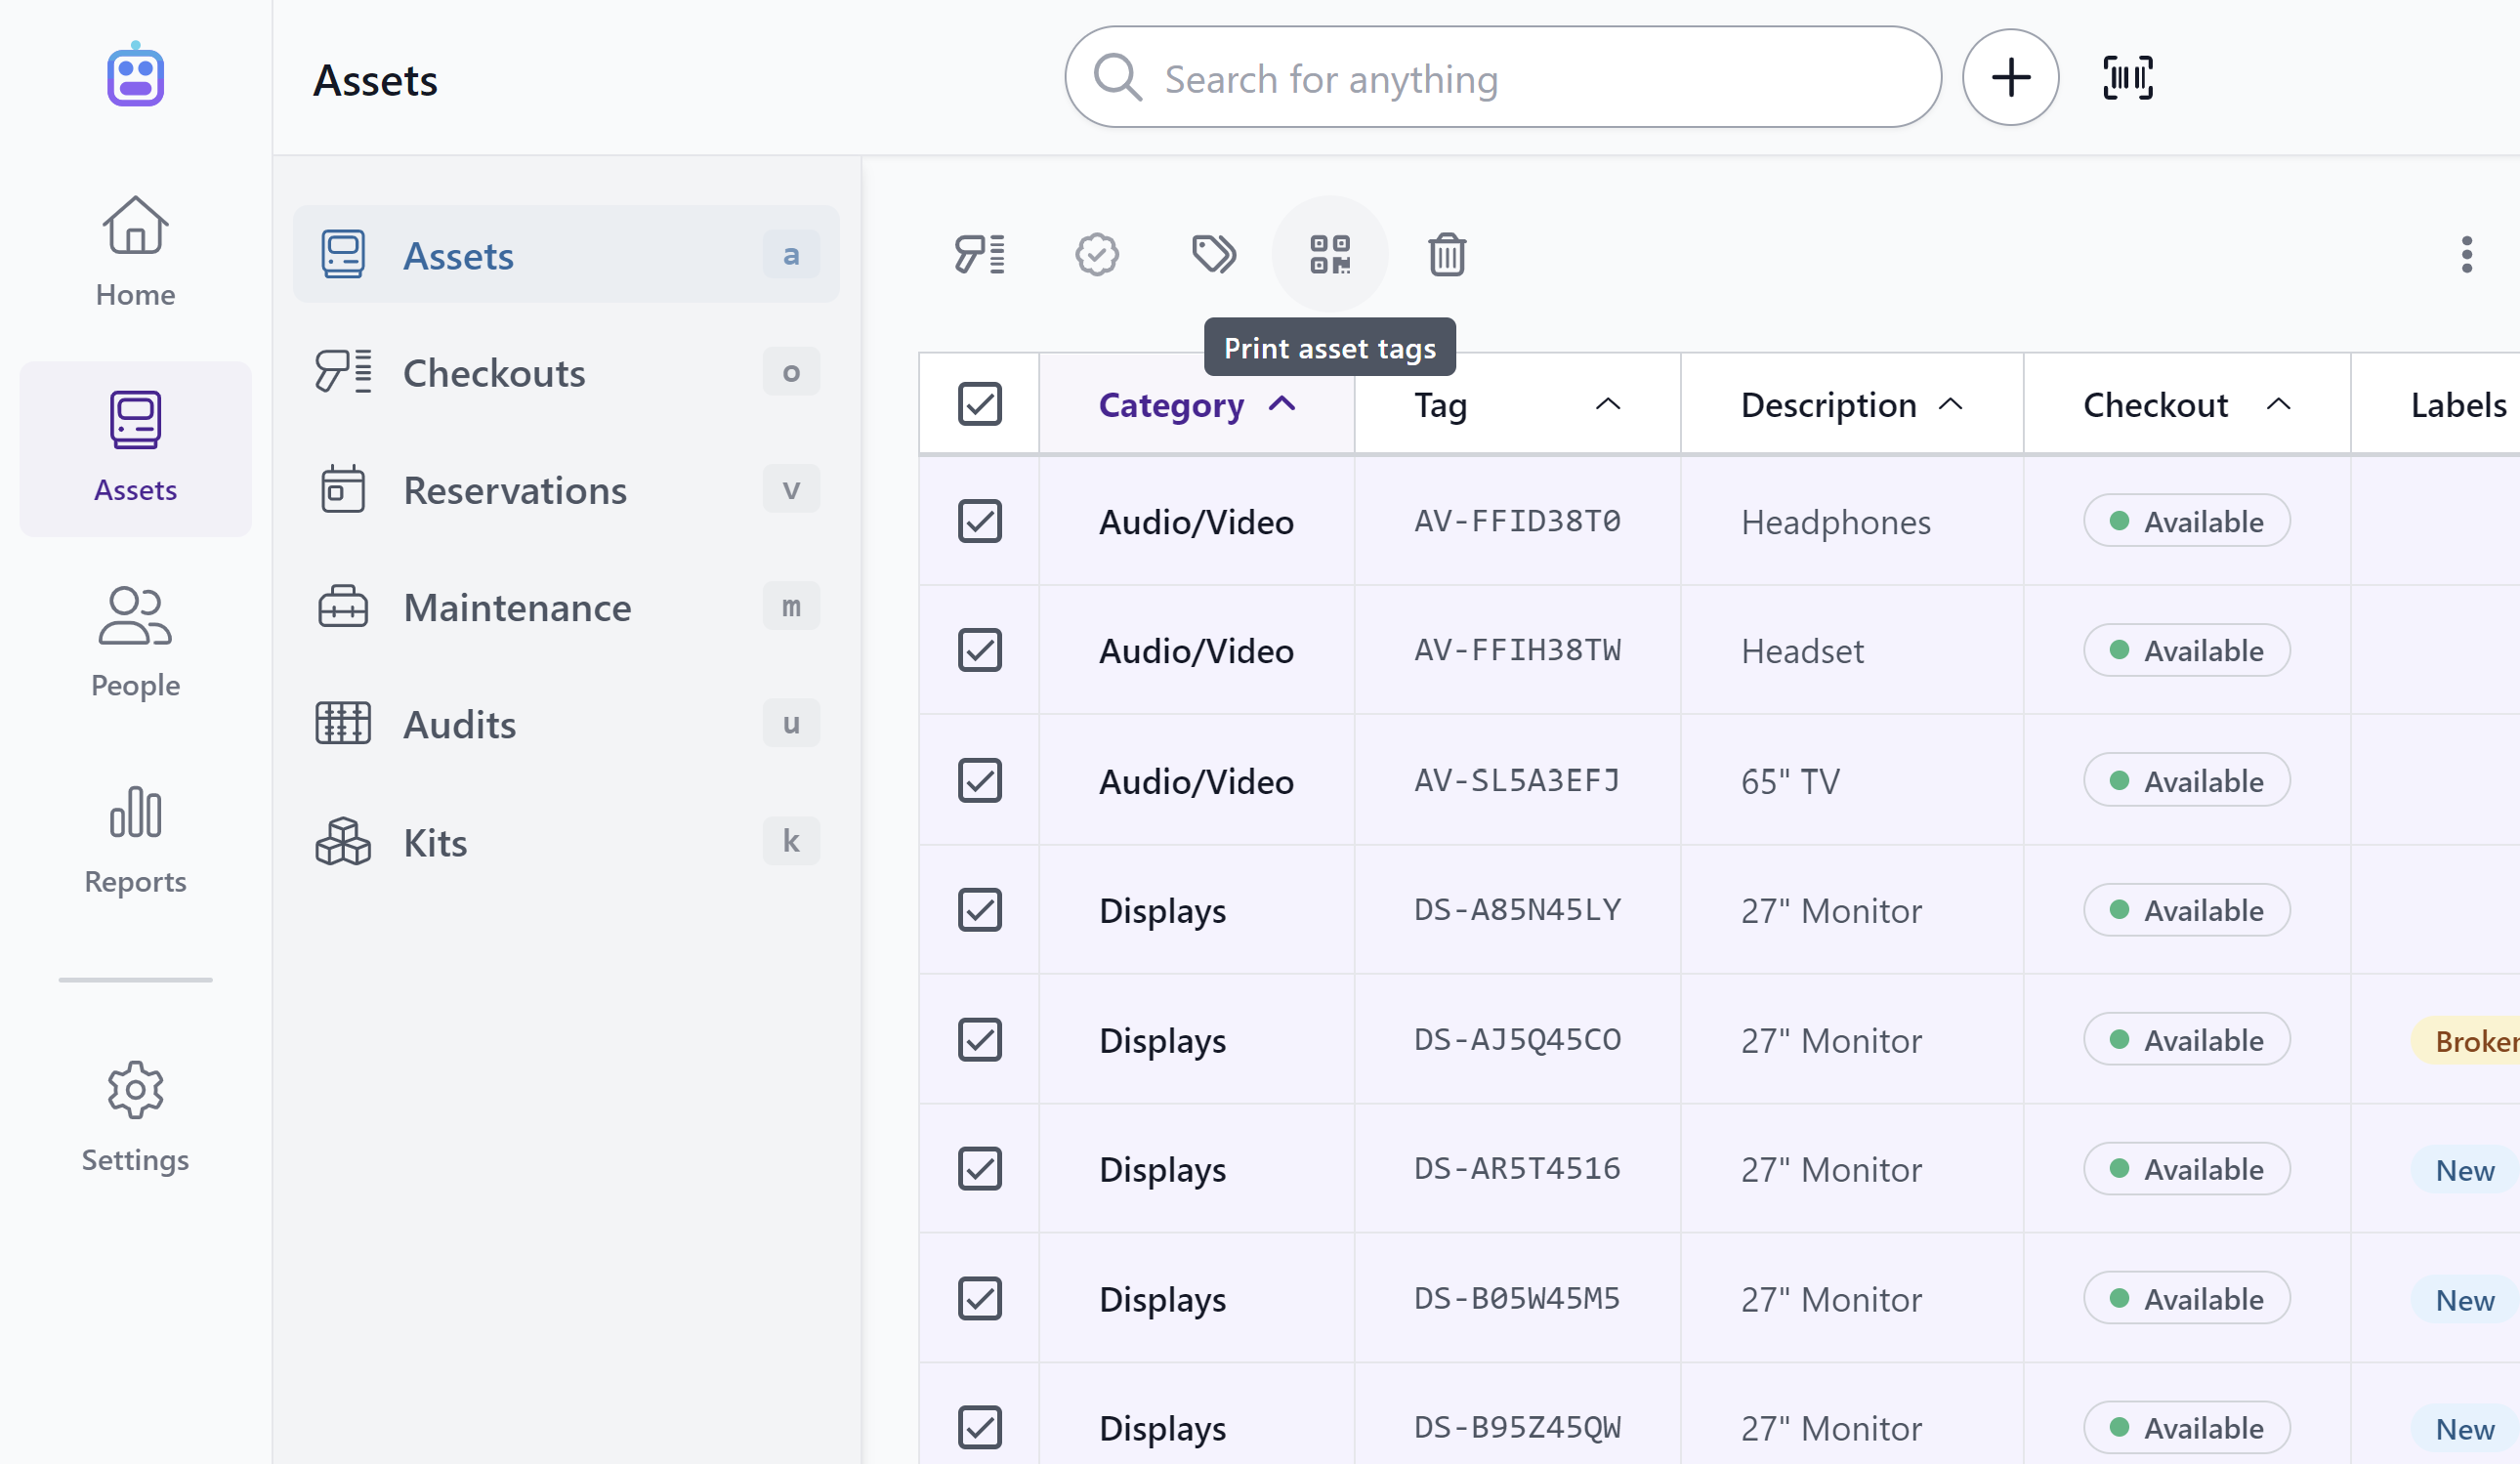
Task: Go to Home in the sidebar
Action: click(135, 252)
